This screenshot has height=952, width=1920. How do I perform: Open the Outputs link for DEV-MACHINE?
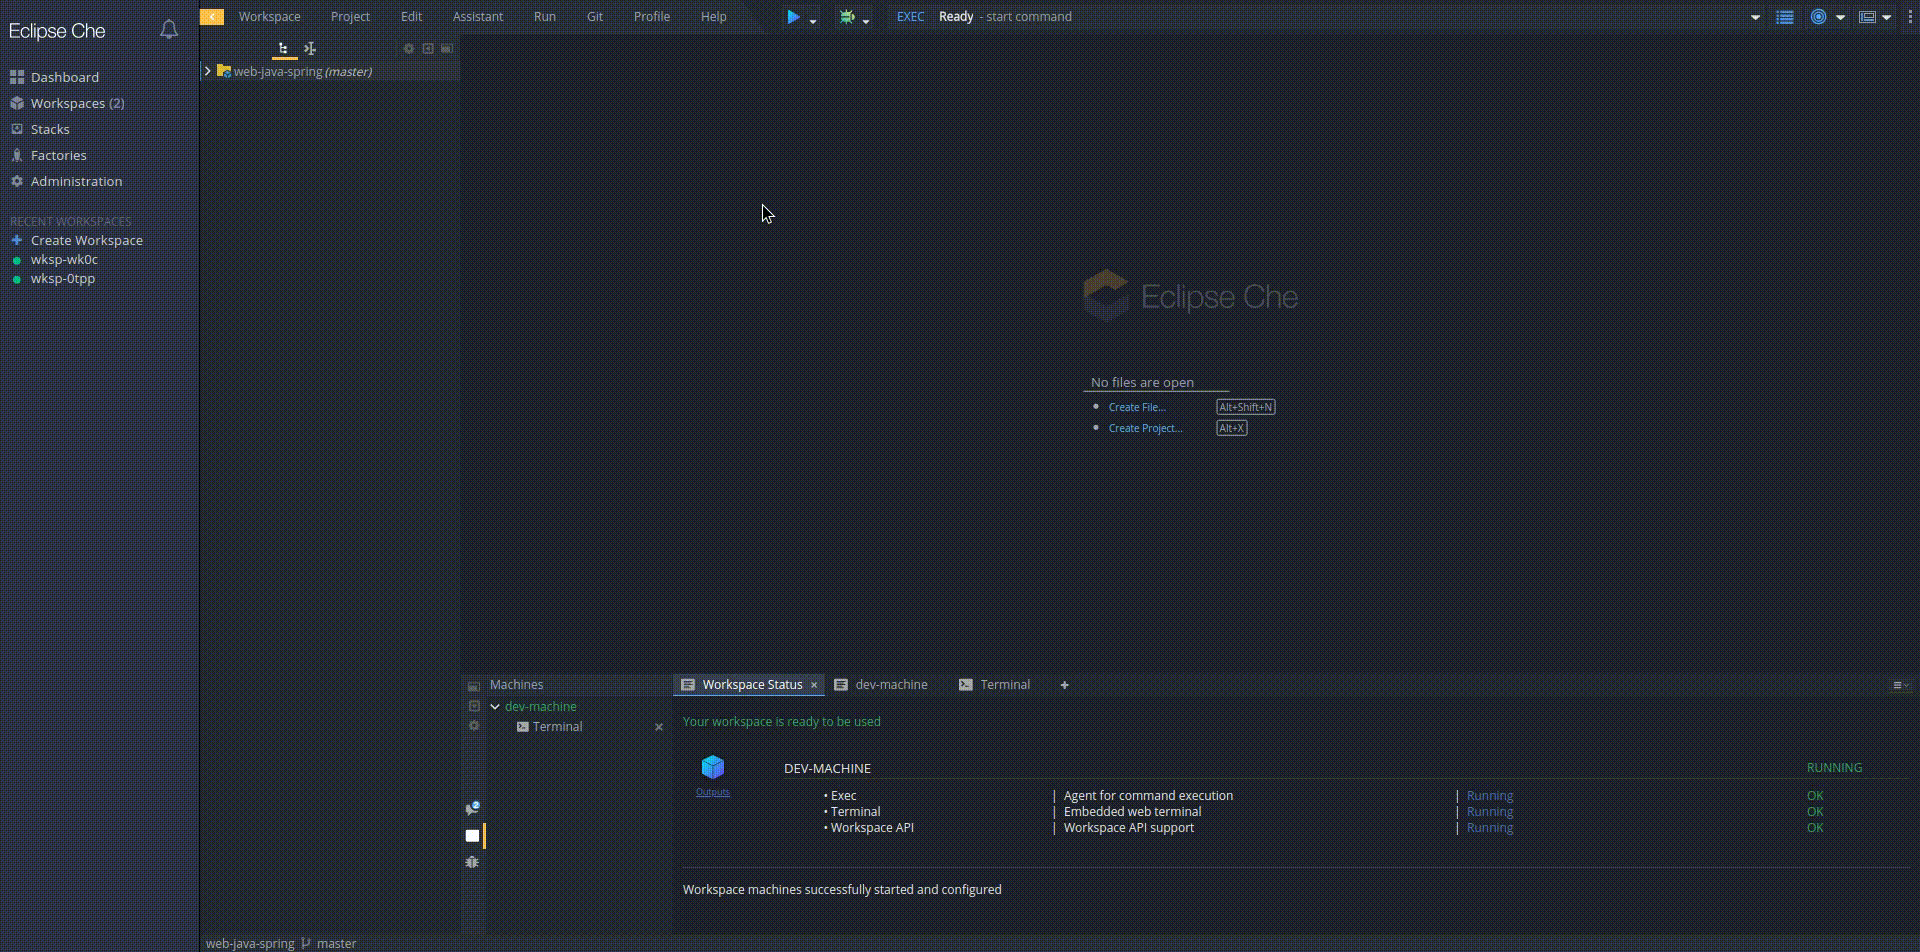(x=712, y=790)
